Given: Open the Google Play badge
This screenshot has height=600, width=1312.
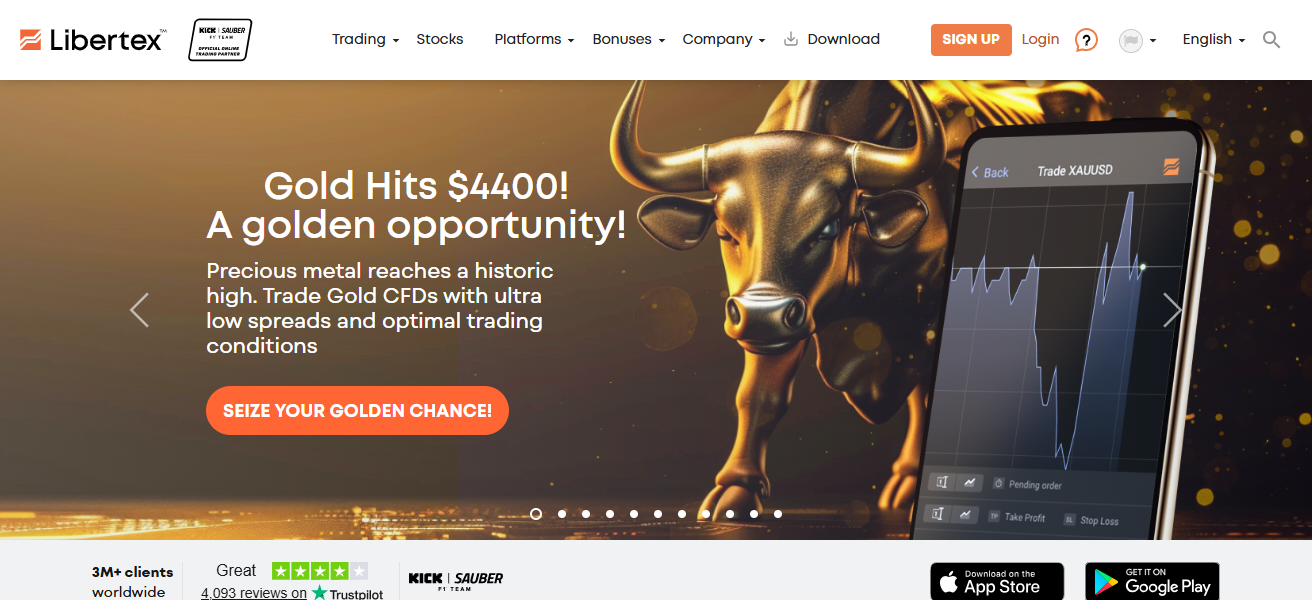Looking at the screenshot, I should click(x=1152, y=581).
